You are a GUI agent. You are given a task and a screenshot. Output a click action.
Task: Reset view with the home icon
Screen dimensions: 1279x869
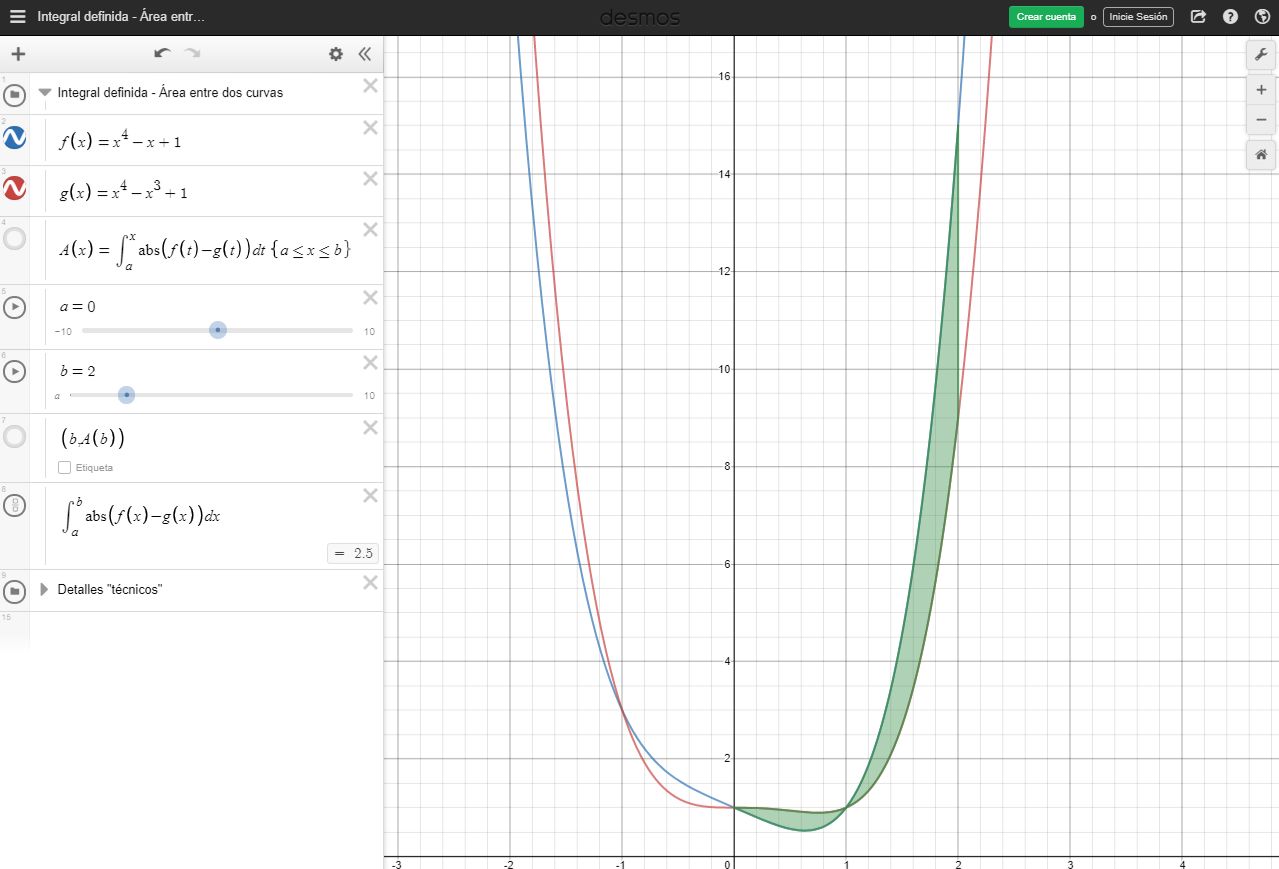[1261, 155]
